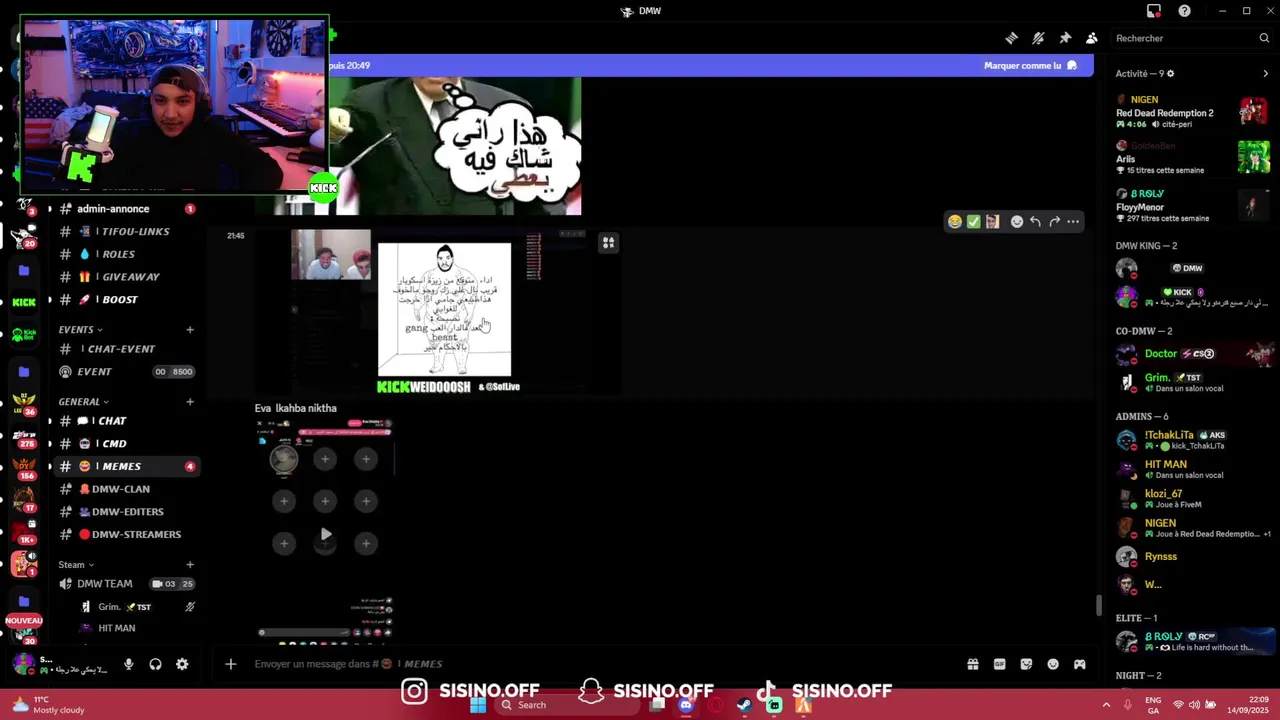Add a channel to EVENTS category plus
Viewport: 1280px width, 720px height.
190,329
